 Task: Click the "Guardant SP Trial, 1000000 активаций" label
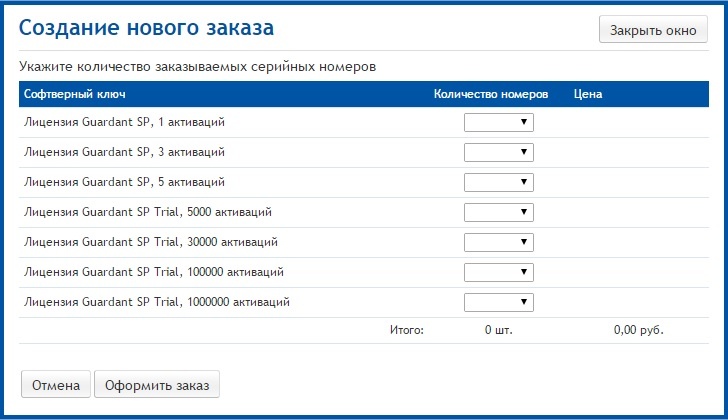click(157, 302)
